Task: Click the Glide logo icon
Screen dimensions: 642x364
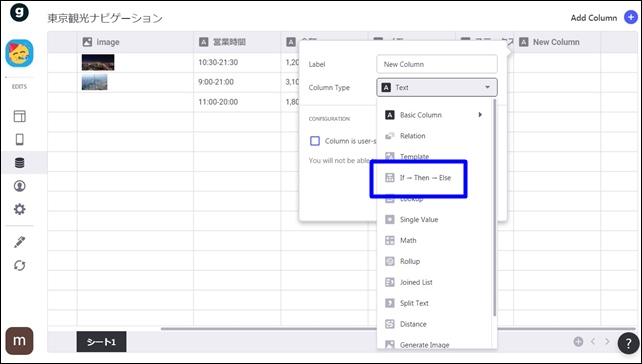Action: pos(19,13)
